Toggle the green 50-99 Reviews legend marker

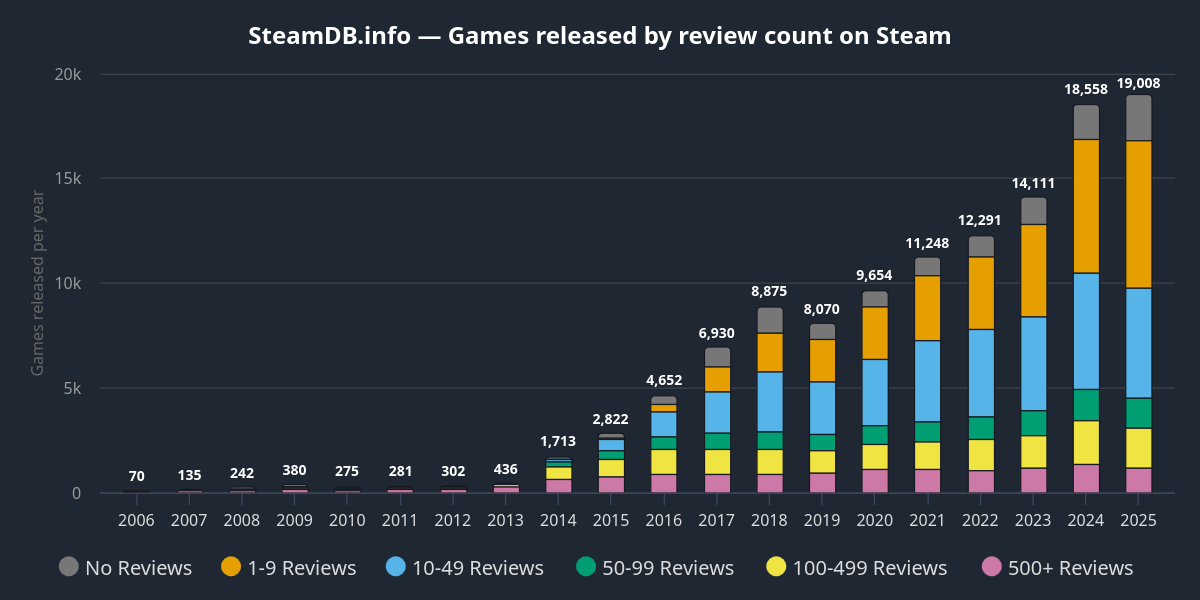587,567
